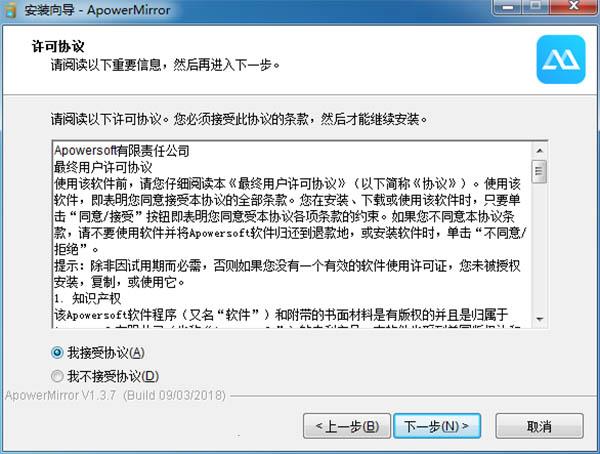The image size is (600, 454).
Task: Cancel installation with the 取消 button
Action: pyautogui.click(x=540, y=426)
